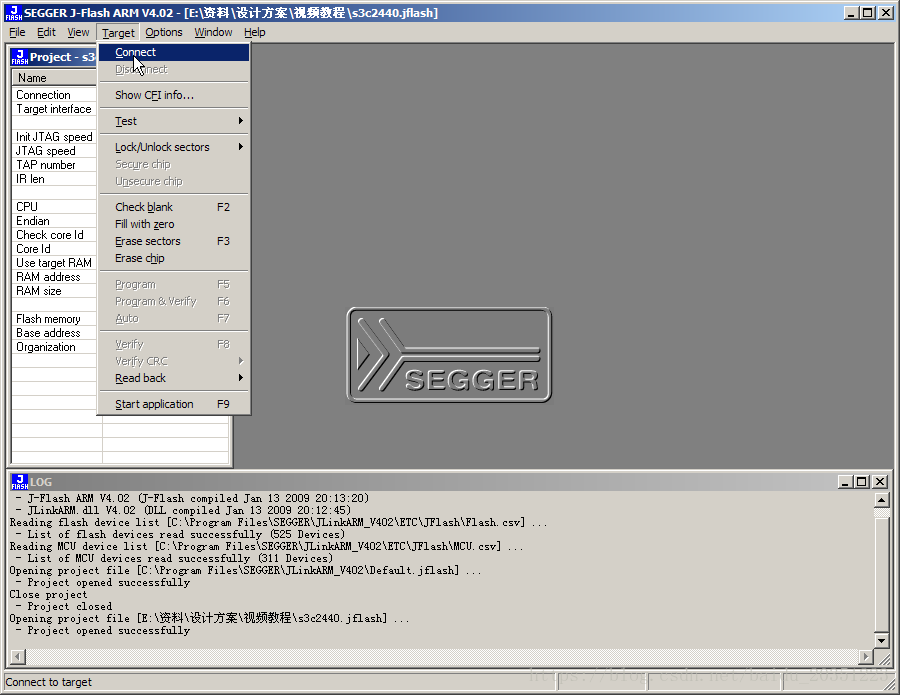
Task: Click LOG horizontal scroll left arrow
Action: click(18, 656)
